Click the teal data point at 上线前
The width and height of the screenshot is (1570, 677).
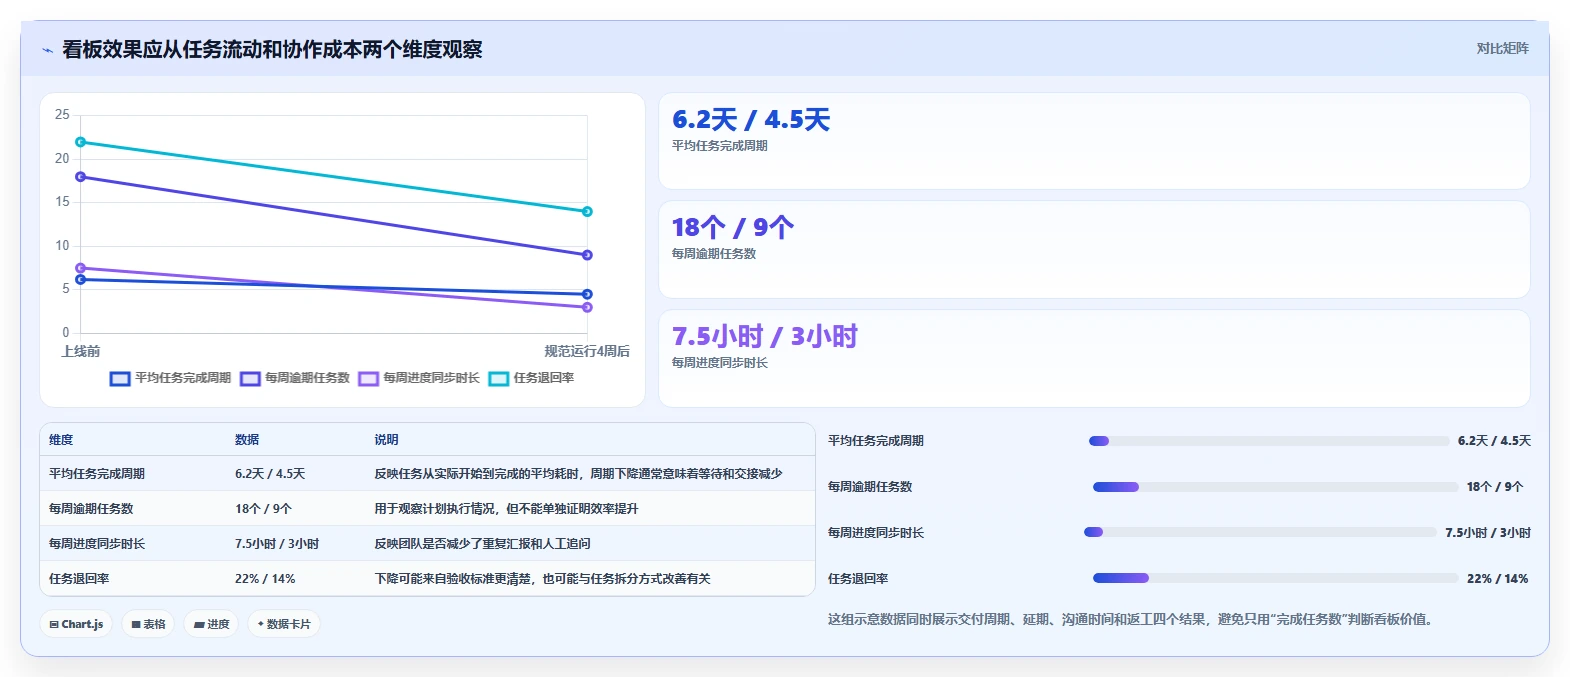[81, 142]
